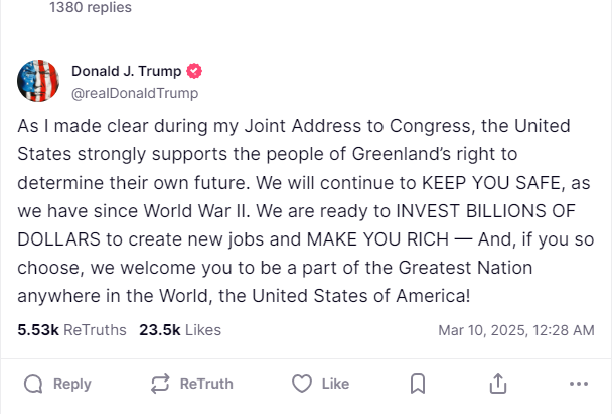Show the 5.53k ReTruths list
This screenshot has width=612, height=414.
(x=71, y=329)
